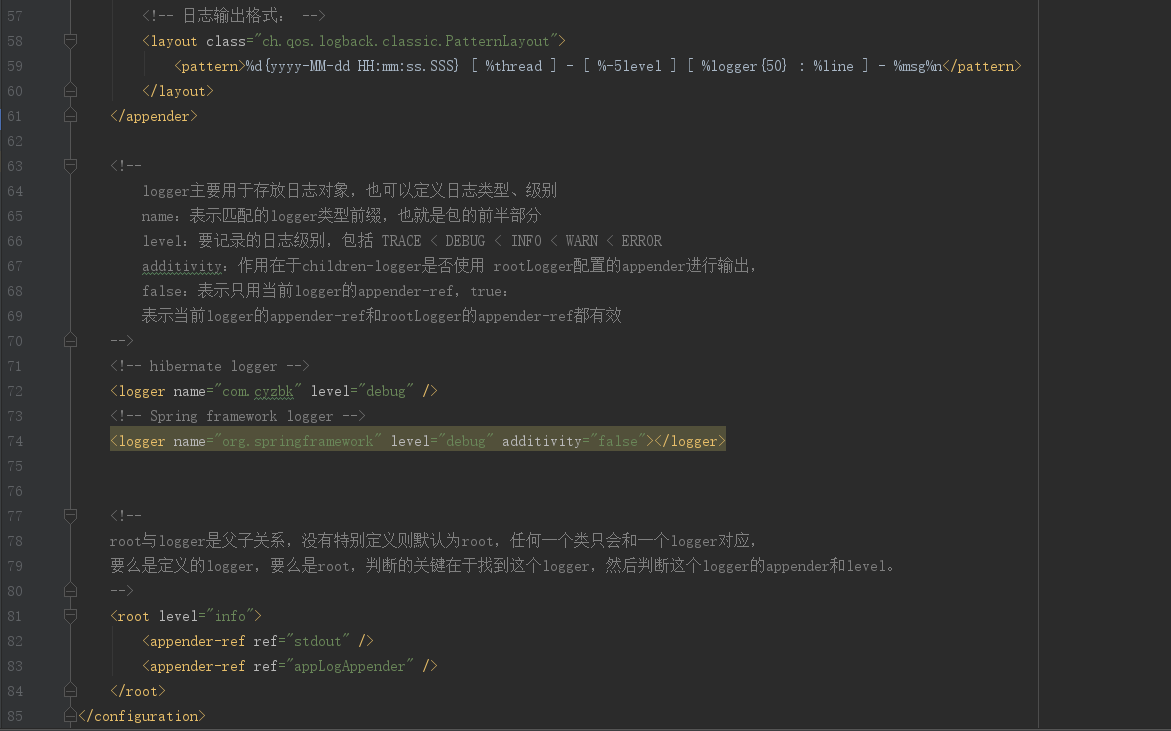Click the 'hibernate logger' comment
Screen dimensions: 1171x731
209,367
